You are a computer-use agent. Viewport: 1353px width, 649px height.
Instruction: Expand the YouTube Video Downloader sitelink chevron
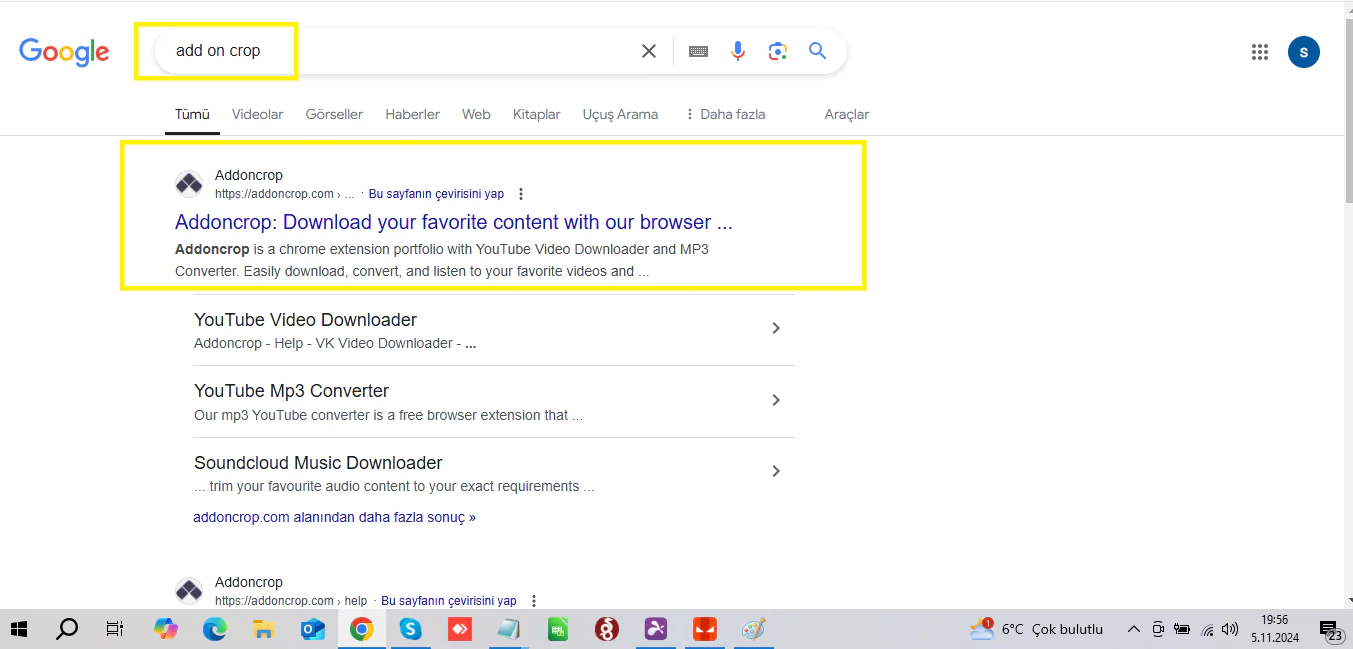pos(776,327)
